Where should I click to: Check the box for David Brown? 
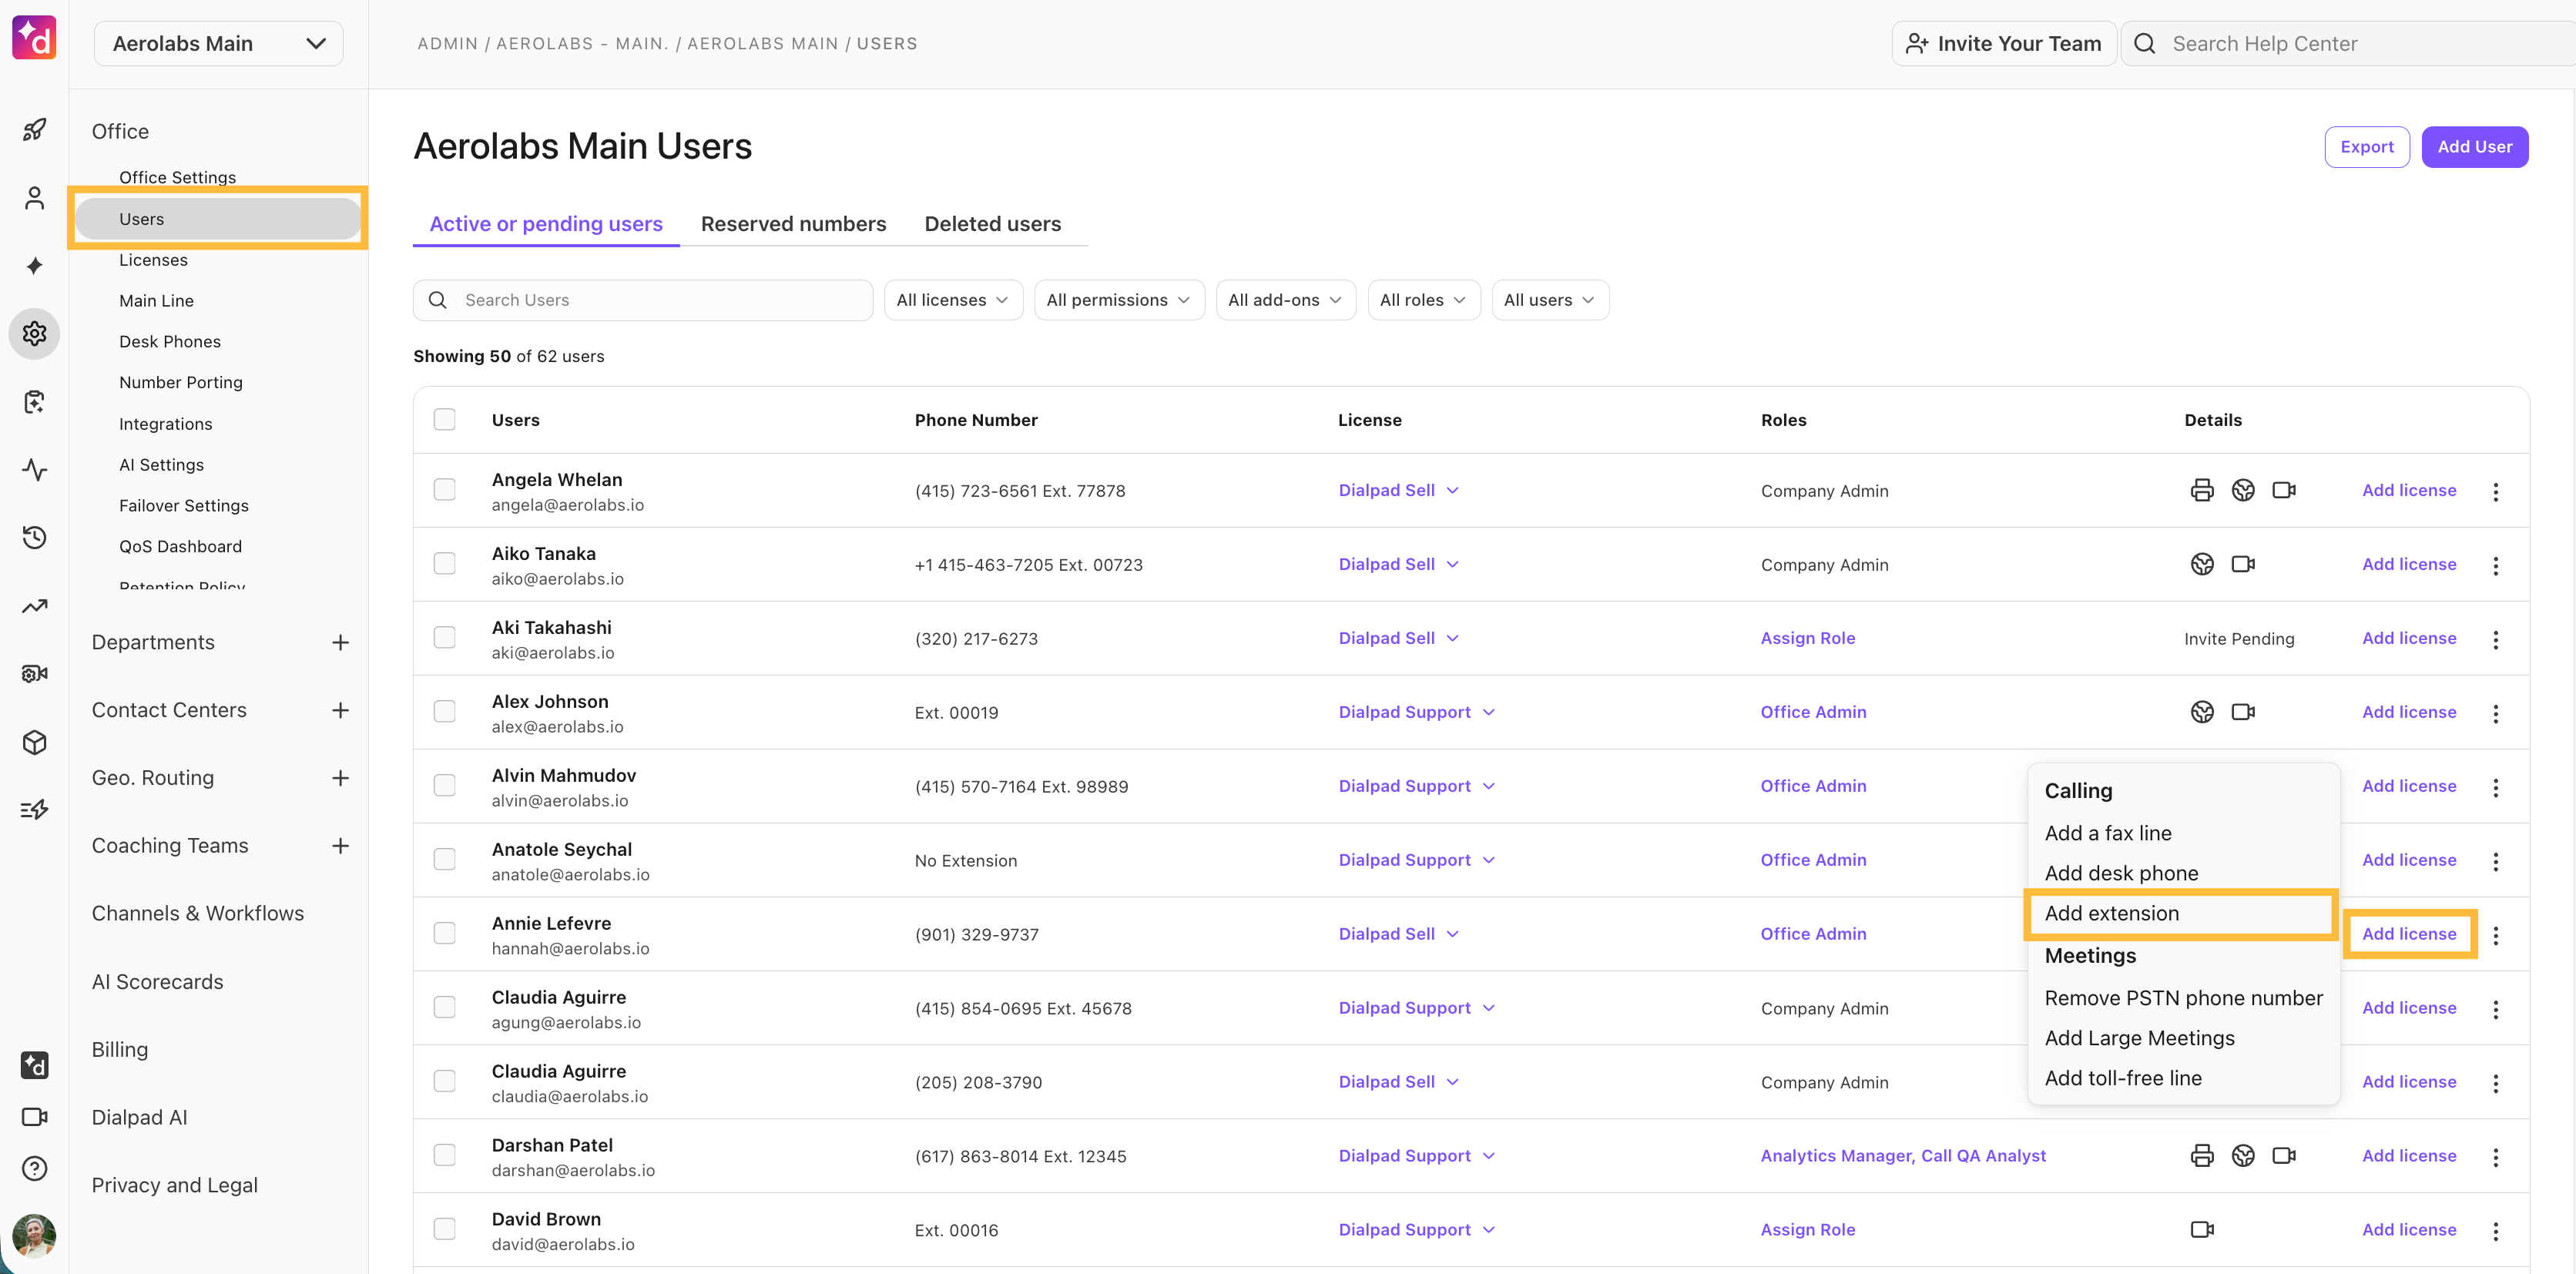point(445,1230)
